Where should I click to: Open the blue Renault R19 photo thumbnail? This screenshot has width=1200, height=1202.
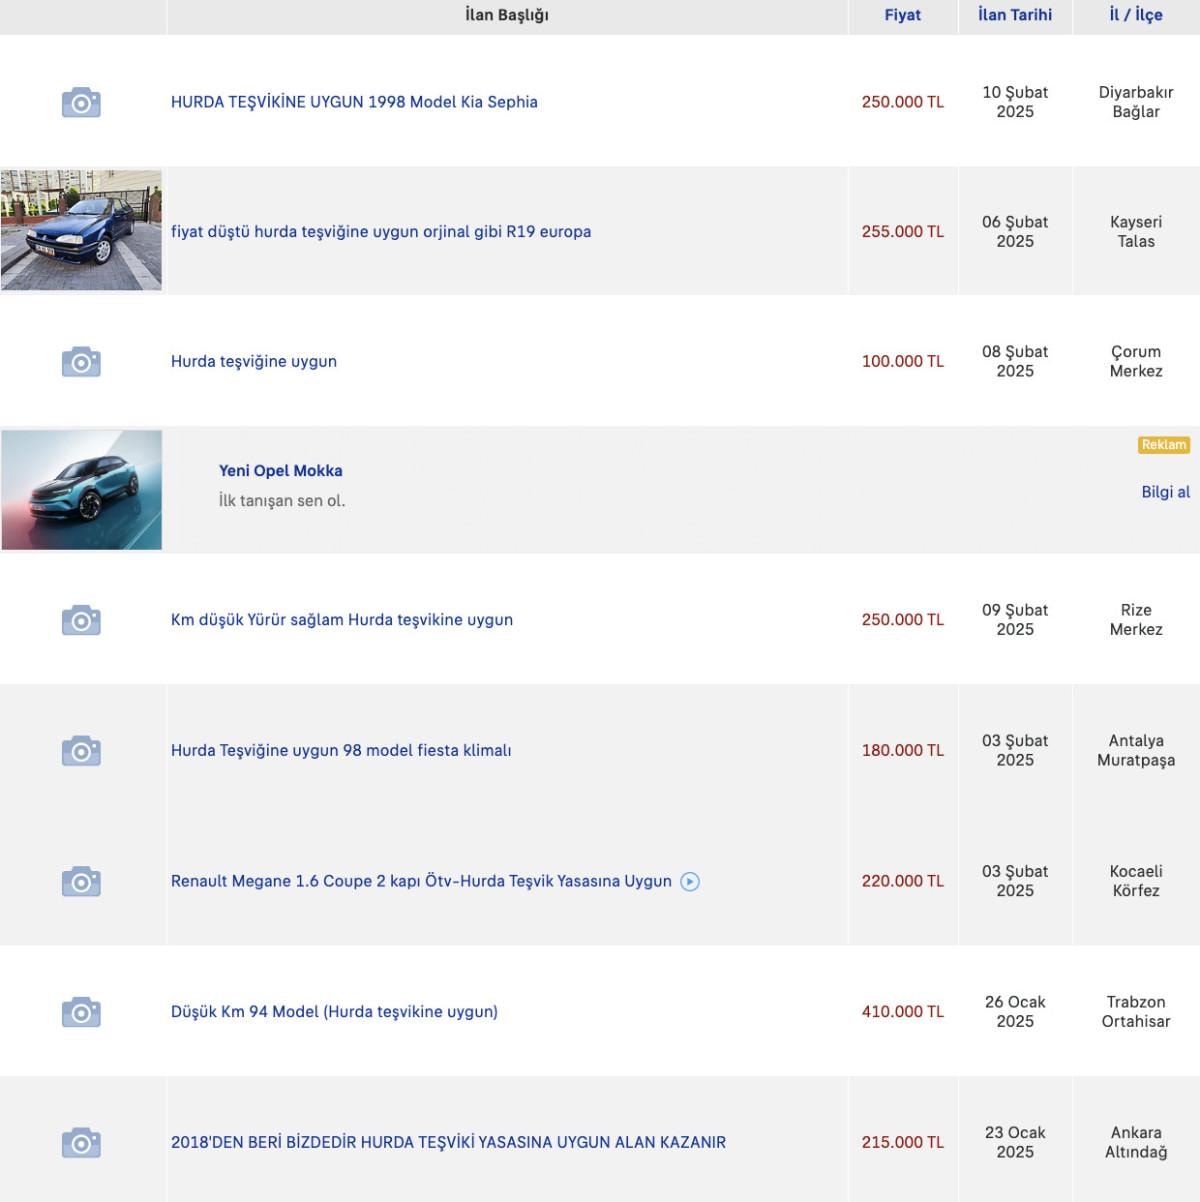click(81, 231)
